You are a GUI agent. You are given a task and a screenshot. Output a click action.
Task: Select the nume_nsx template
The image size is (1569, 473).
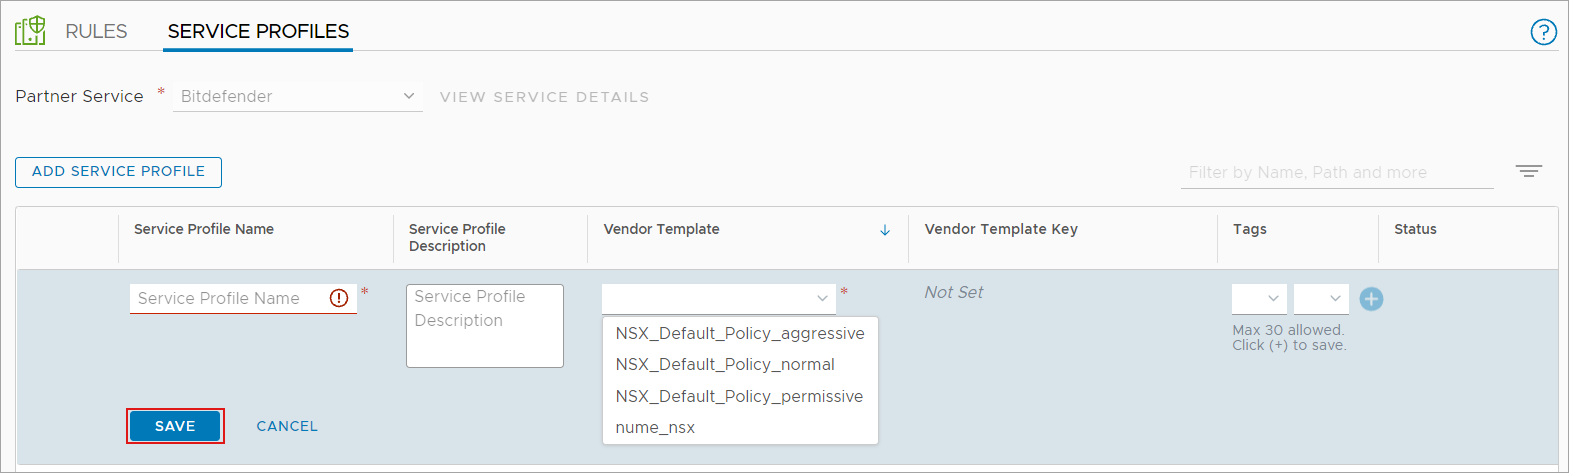(655, 427)
